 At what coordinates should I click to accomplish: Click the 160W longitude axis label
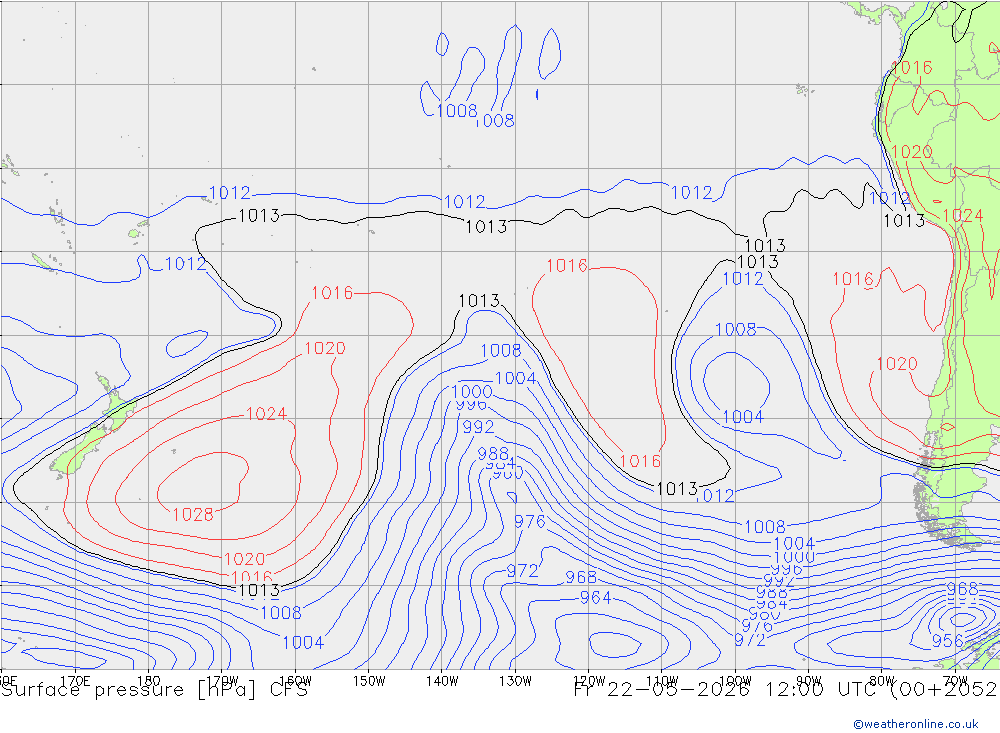[295, 681]
